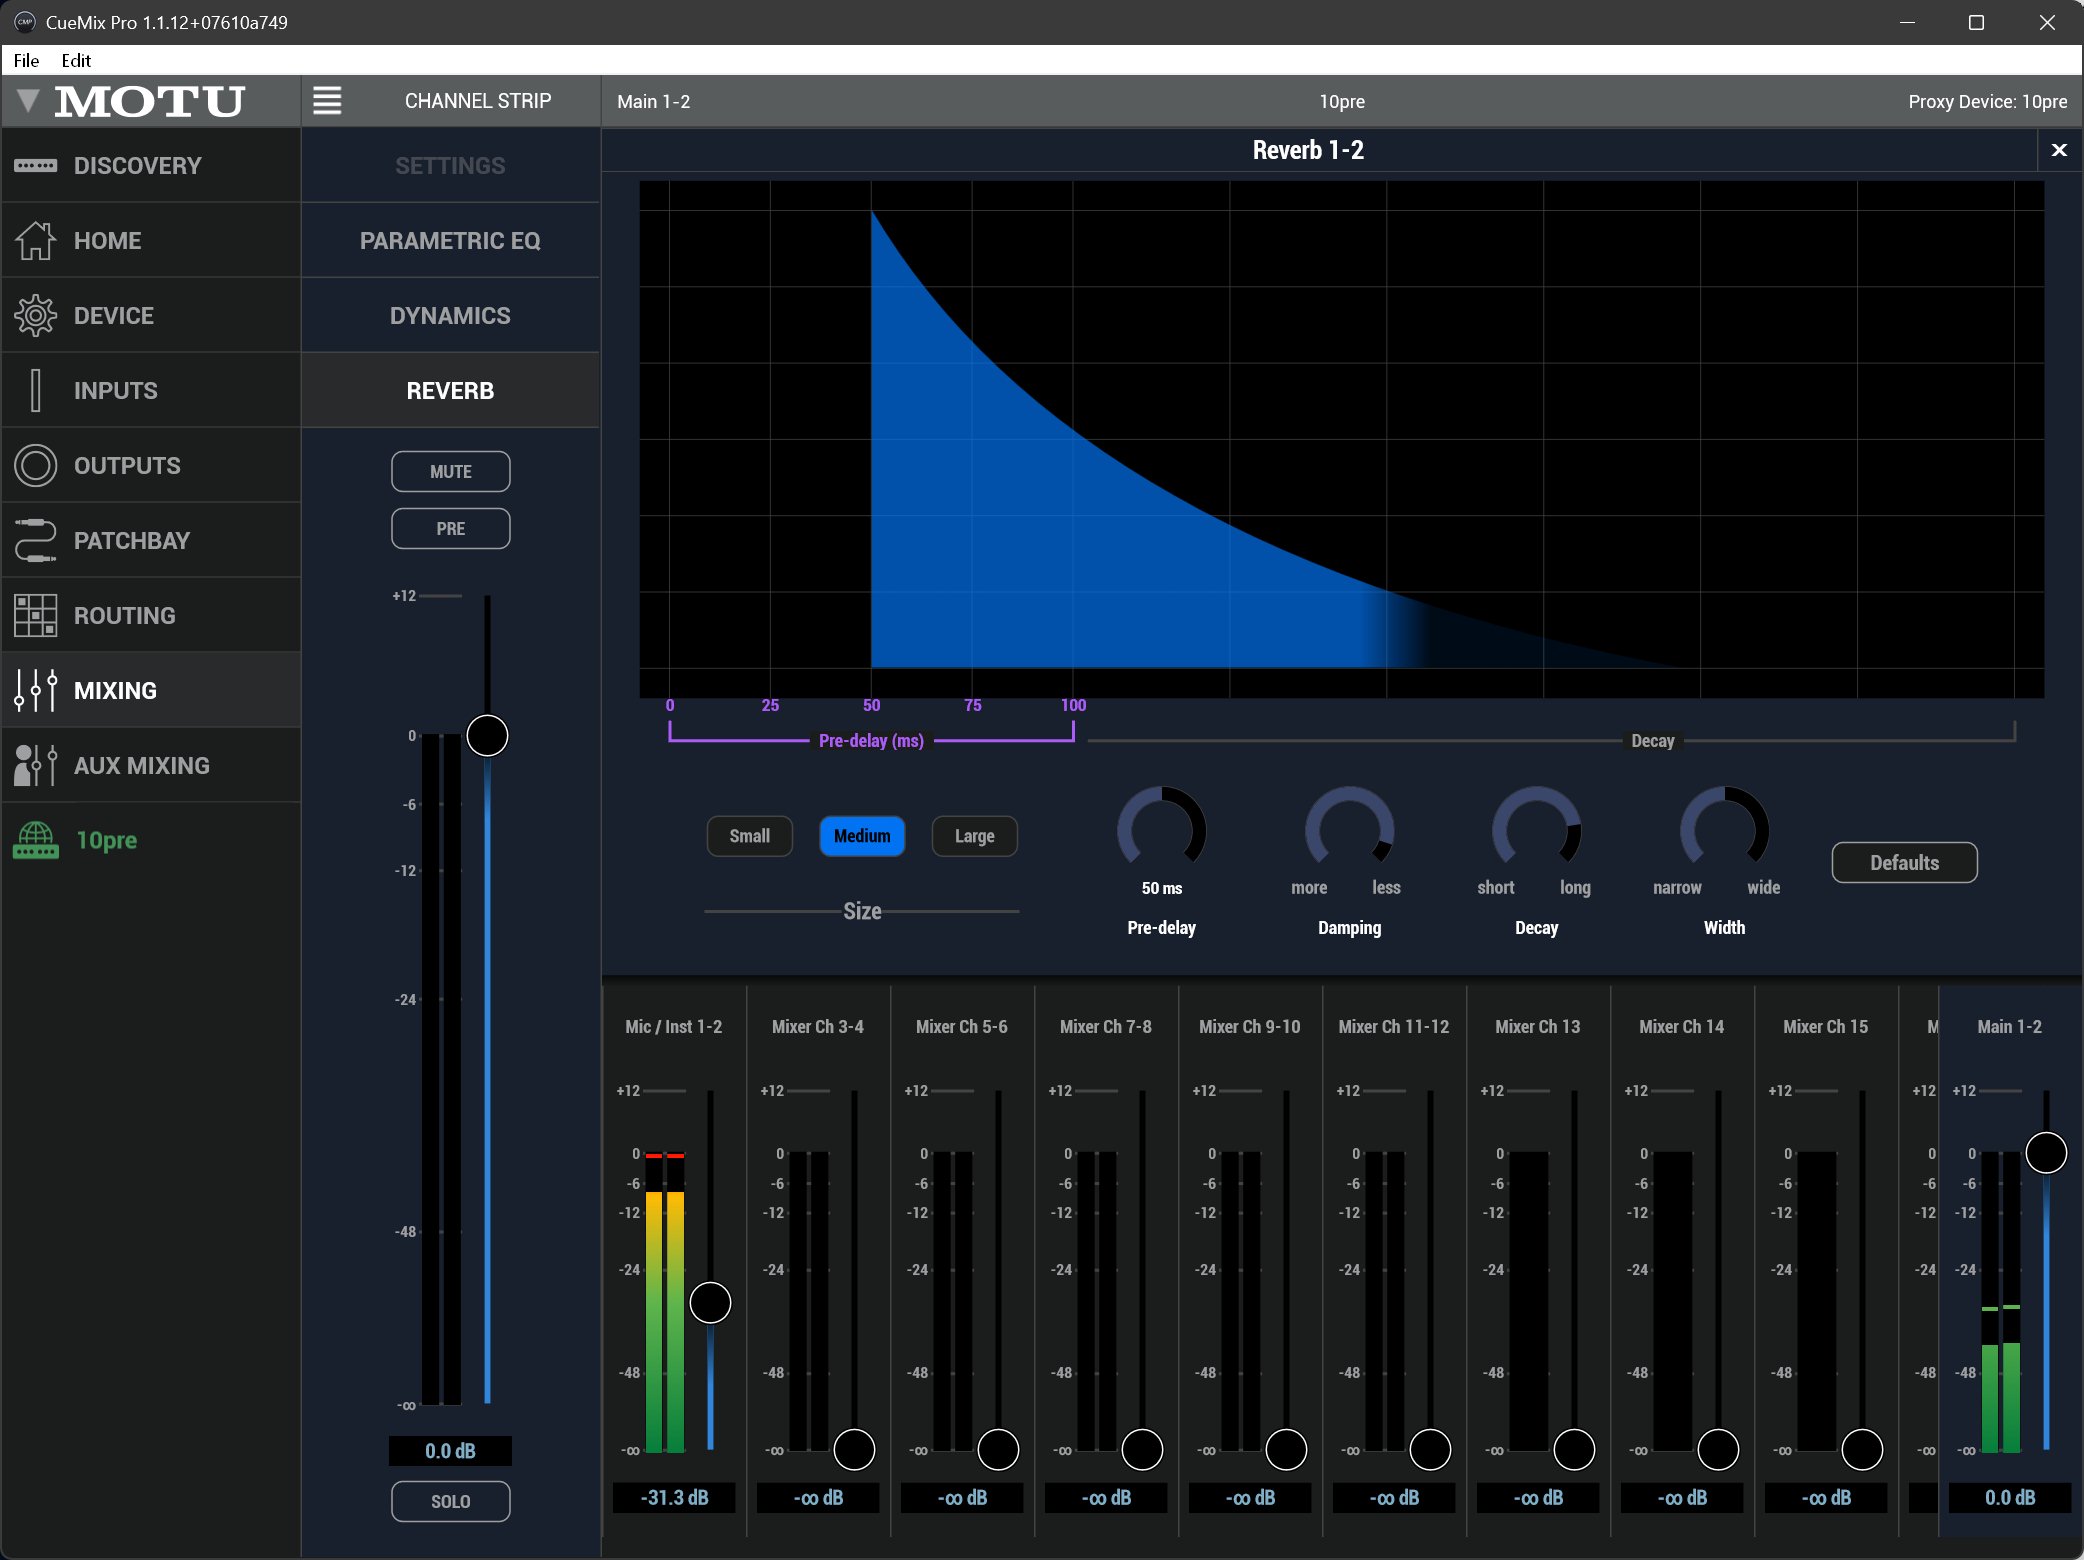Click the Aux Mixing icon
Screen dimensions: 2084x1560
(x=36, y=765)
